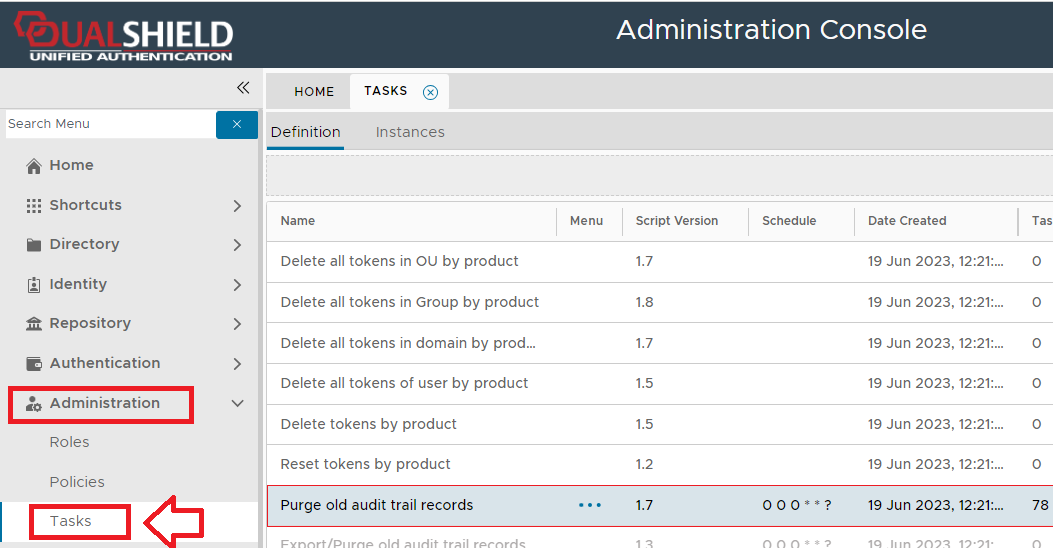Open Roles under Administration
Viewport: 1053px width, 548px height.
tap(69, 442)
